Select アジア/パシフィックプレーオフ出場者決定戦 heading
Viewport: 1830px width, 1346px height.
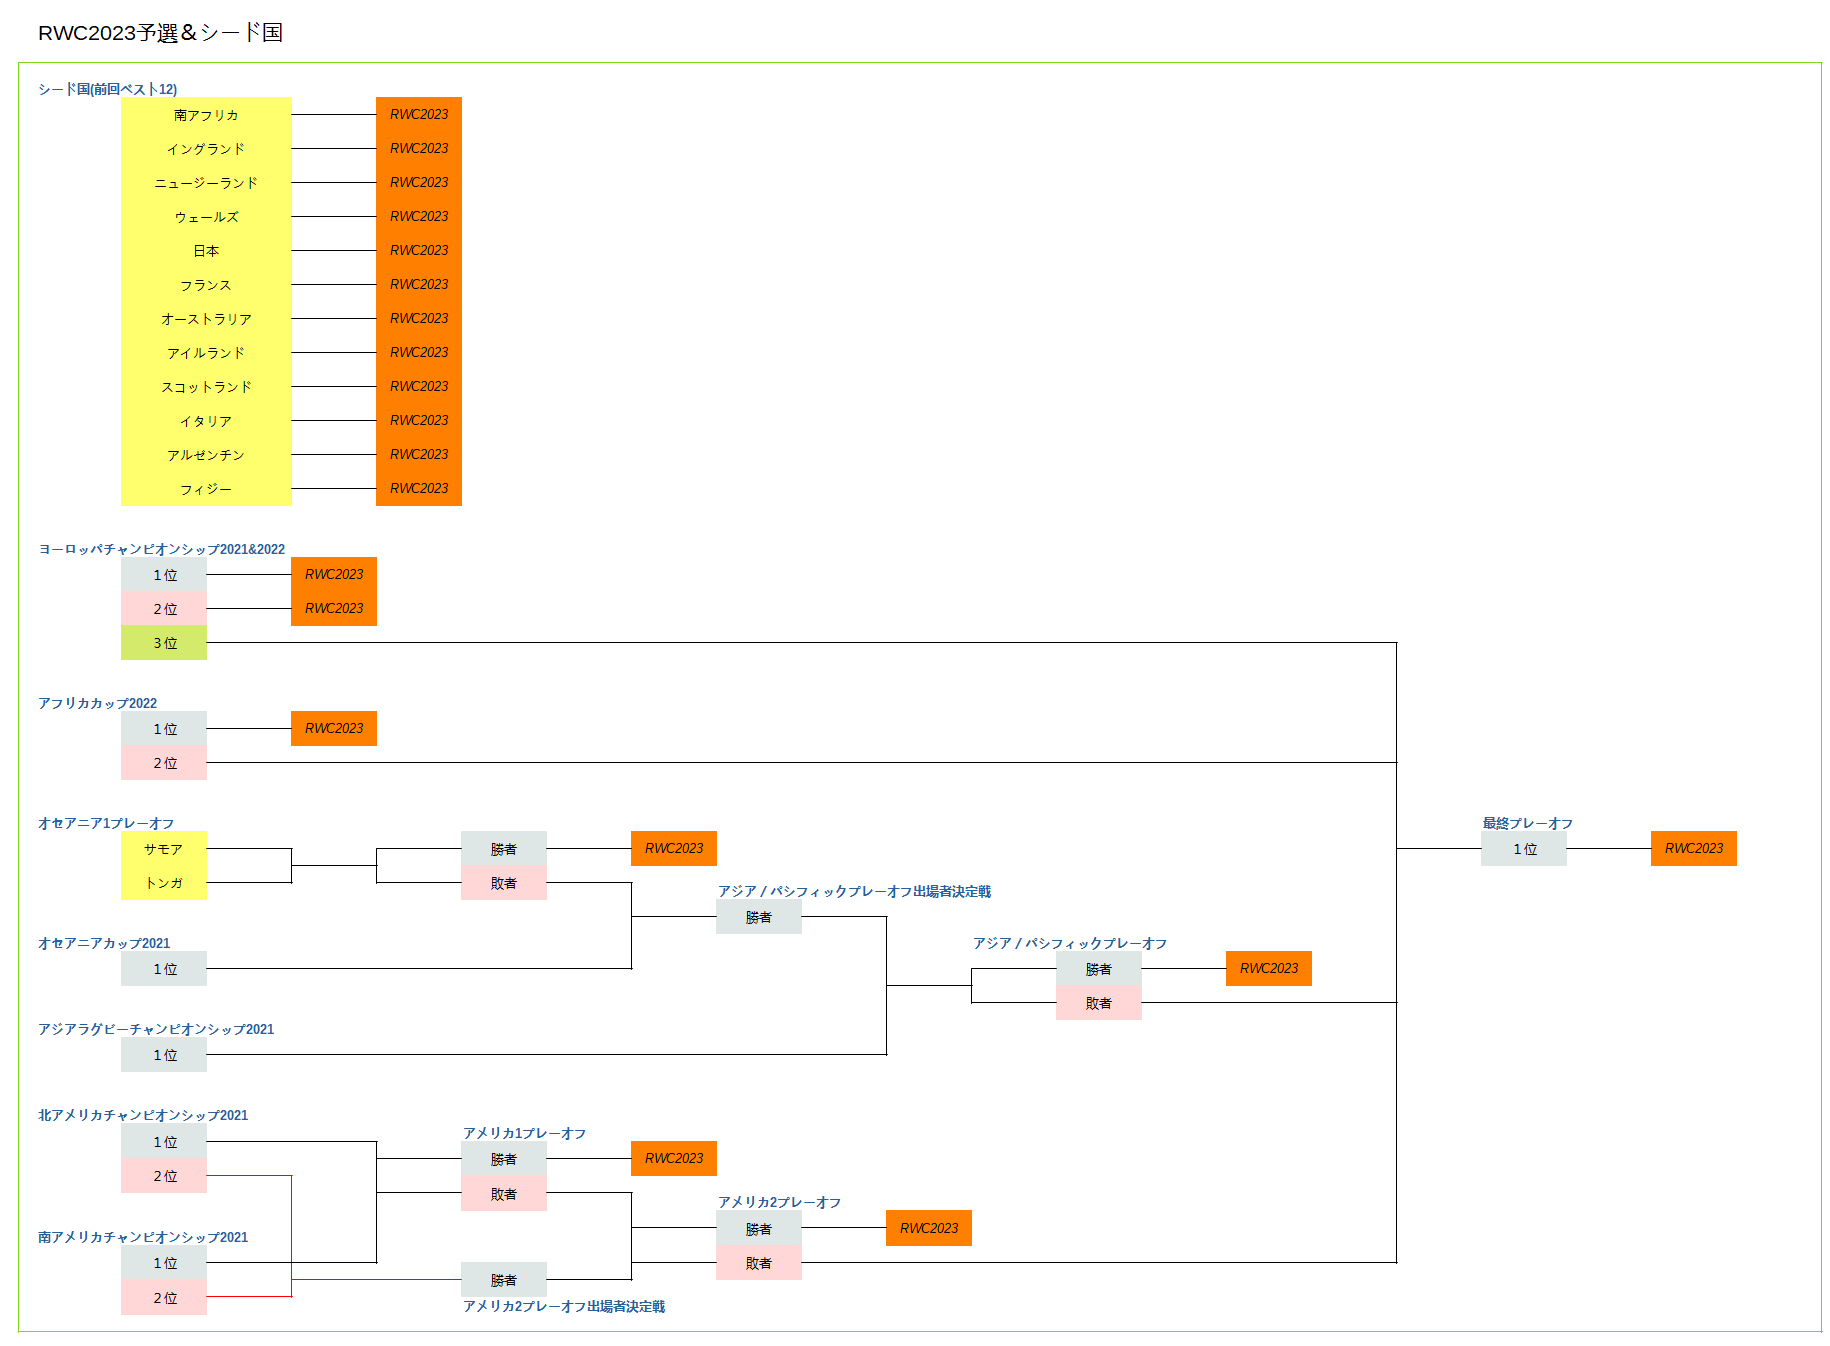click(854, 891)
